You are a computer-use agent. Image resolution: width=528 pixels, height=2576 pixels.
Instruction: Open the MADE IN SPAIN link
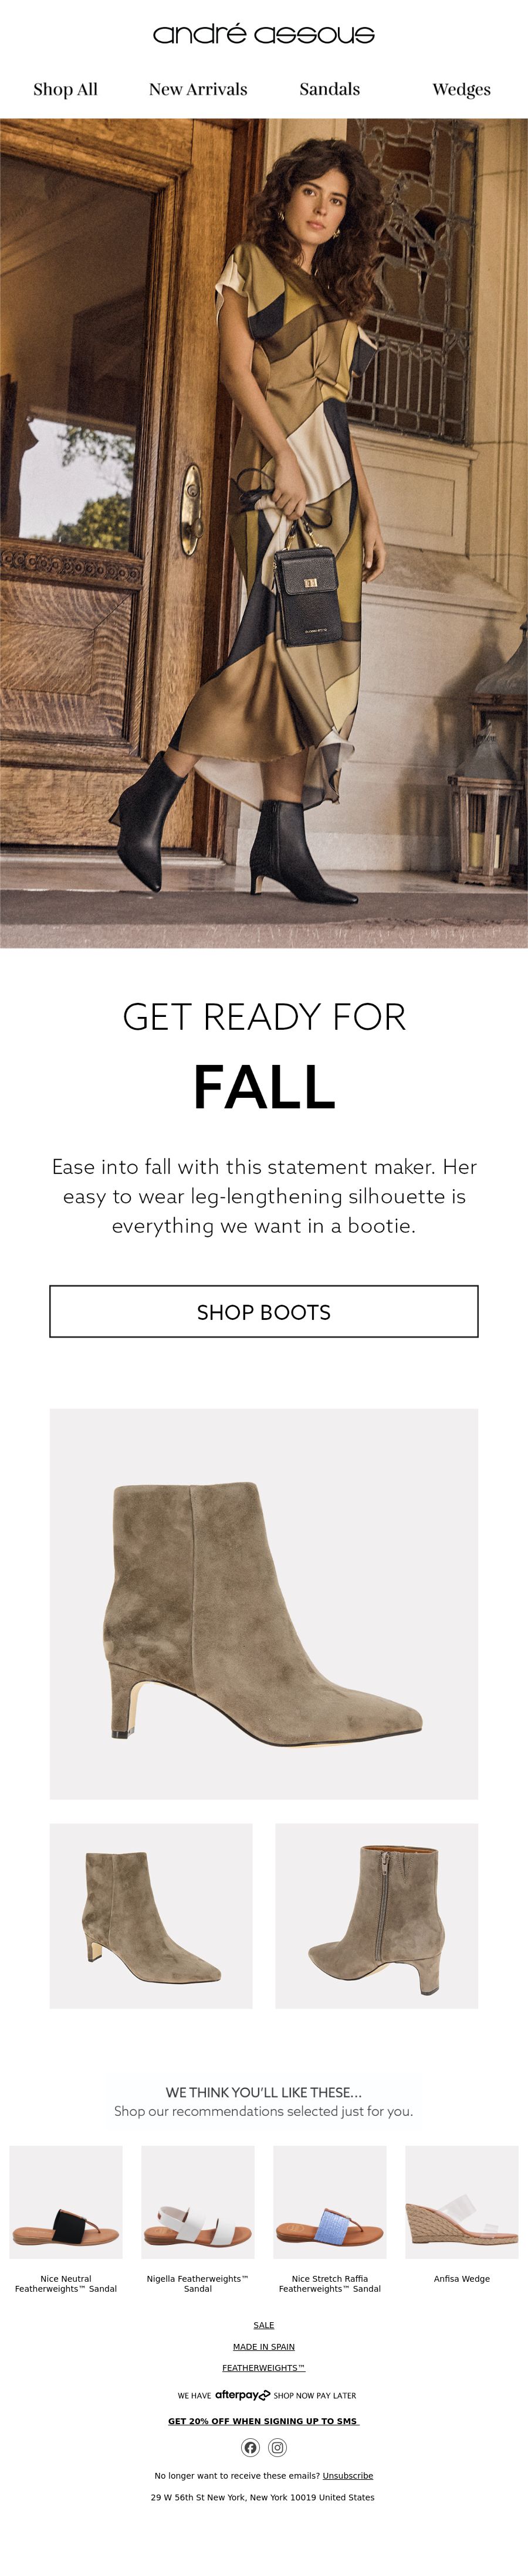264,2346
